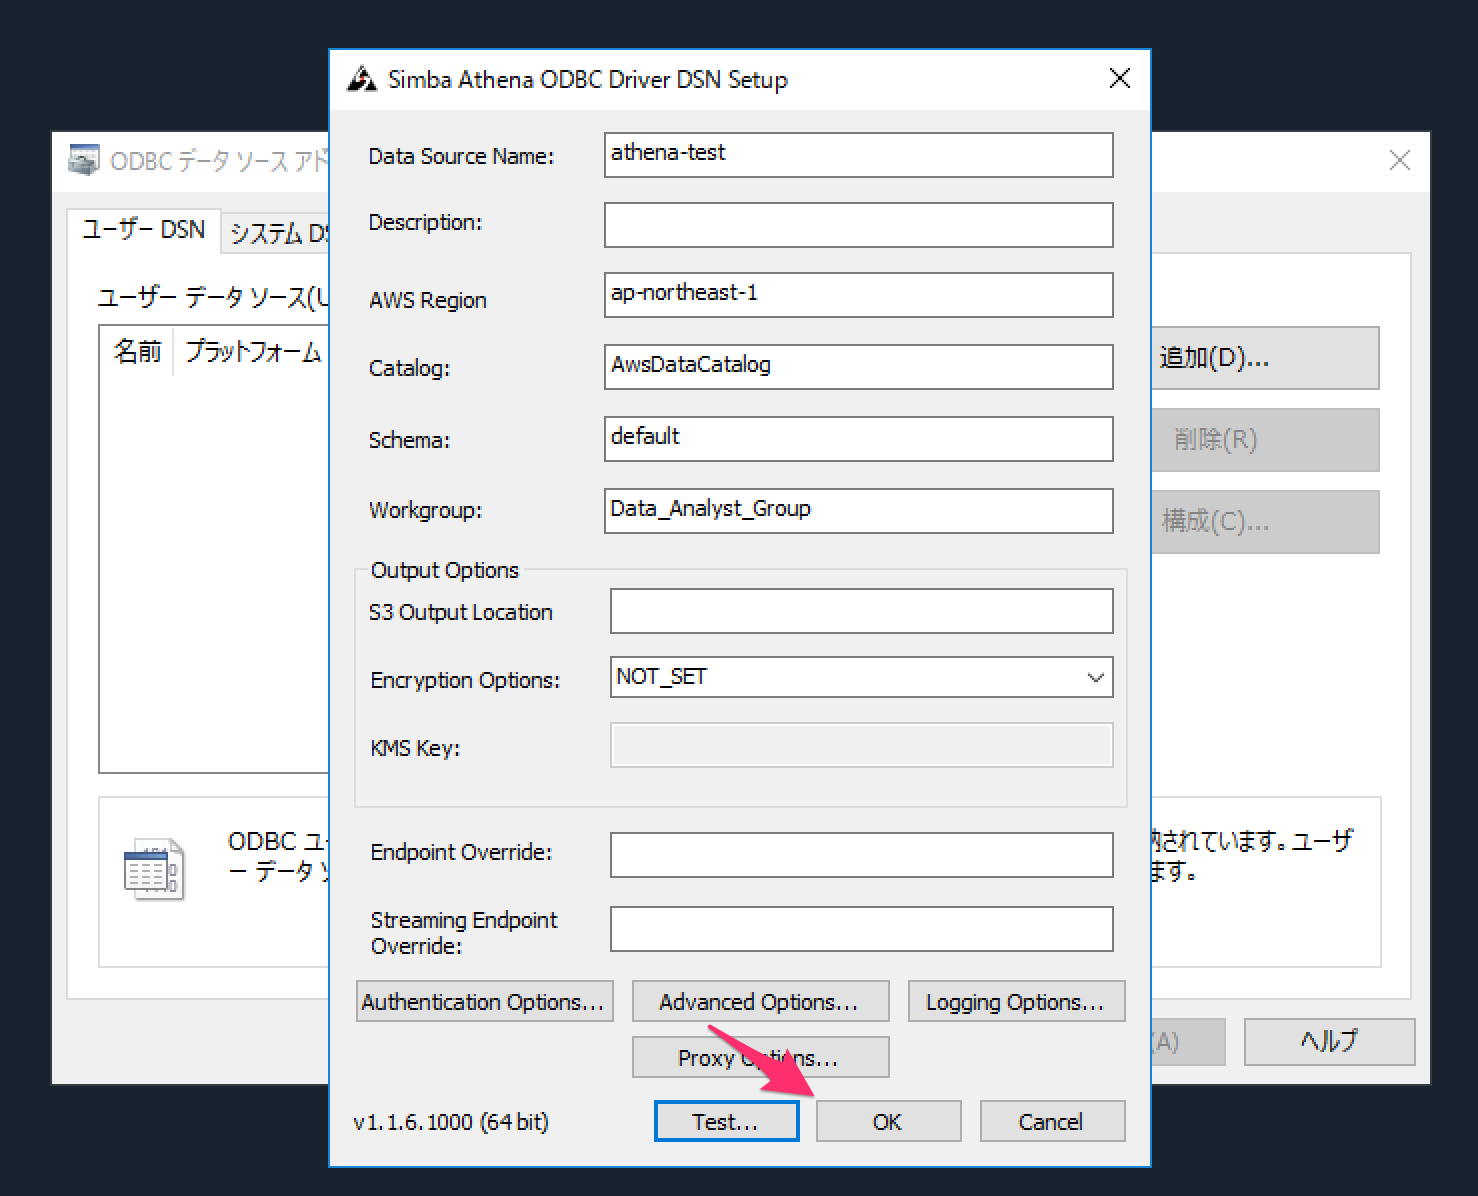Close the Simba Athena DSN Setup dialog
Image resolution: width=1478 pixels, height=1196 pixels.
pyautogui.click(x=1119, y=79)
